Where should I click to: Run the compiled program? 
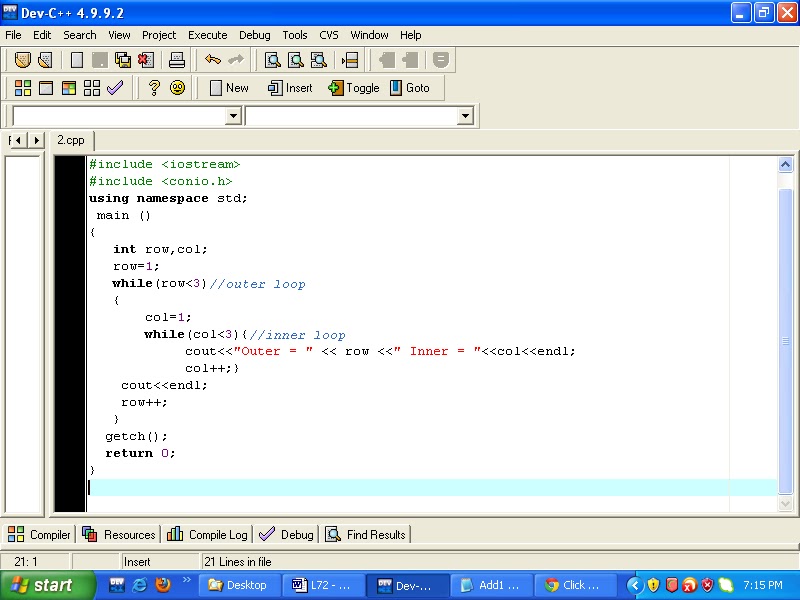click(45, 88)
